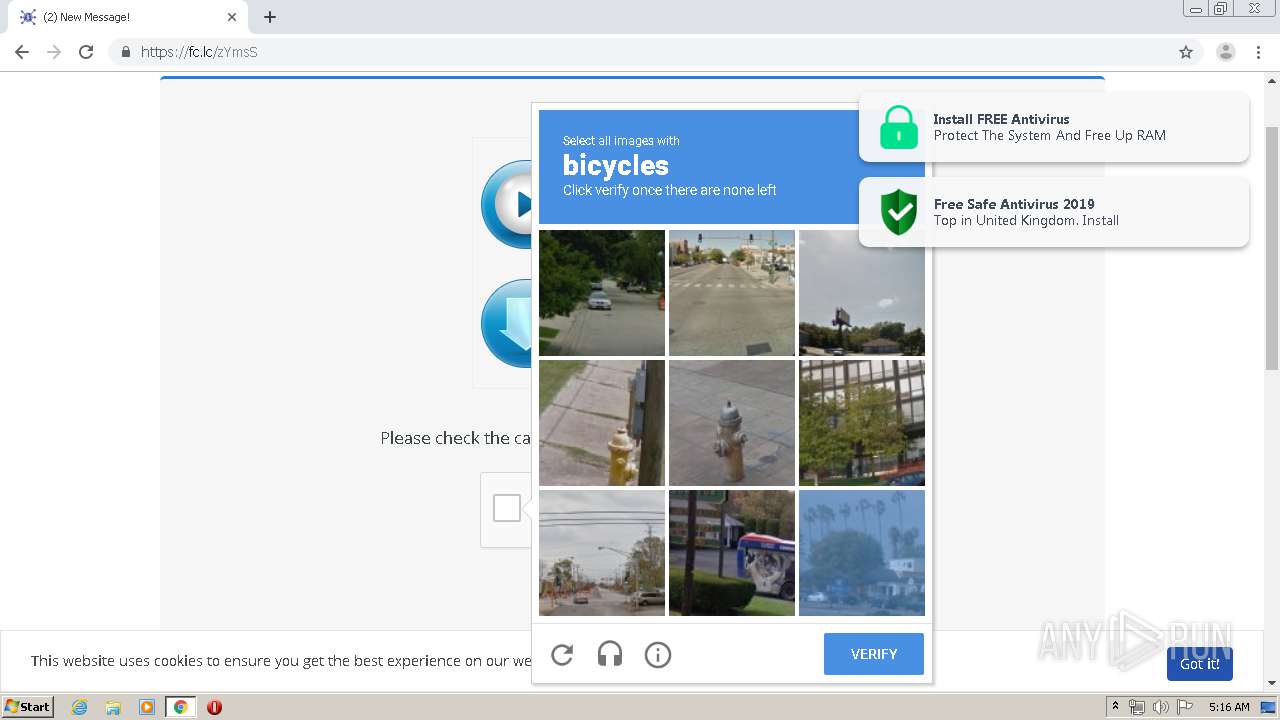Open captcha help info icon
The image size is (1280, 720).
click(x=658, y=655)
